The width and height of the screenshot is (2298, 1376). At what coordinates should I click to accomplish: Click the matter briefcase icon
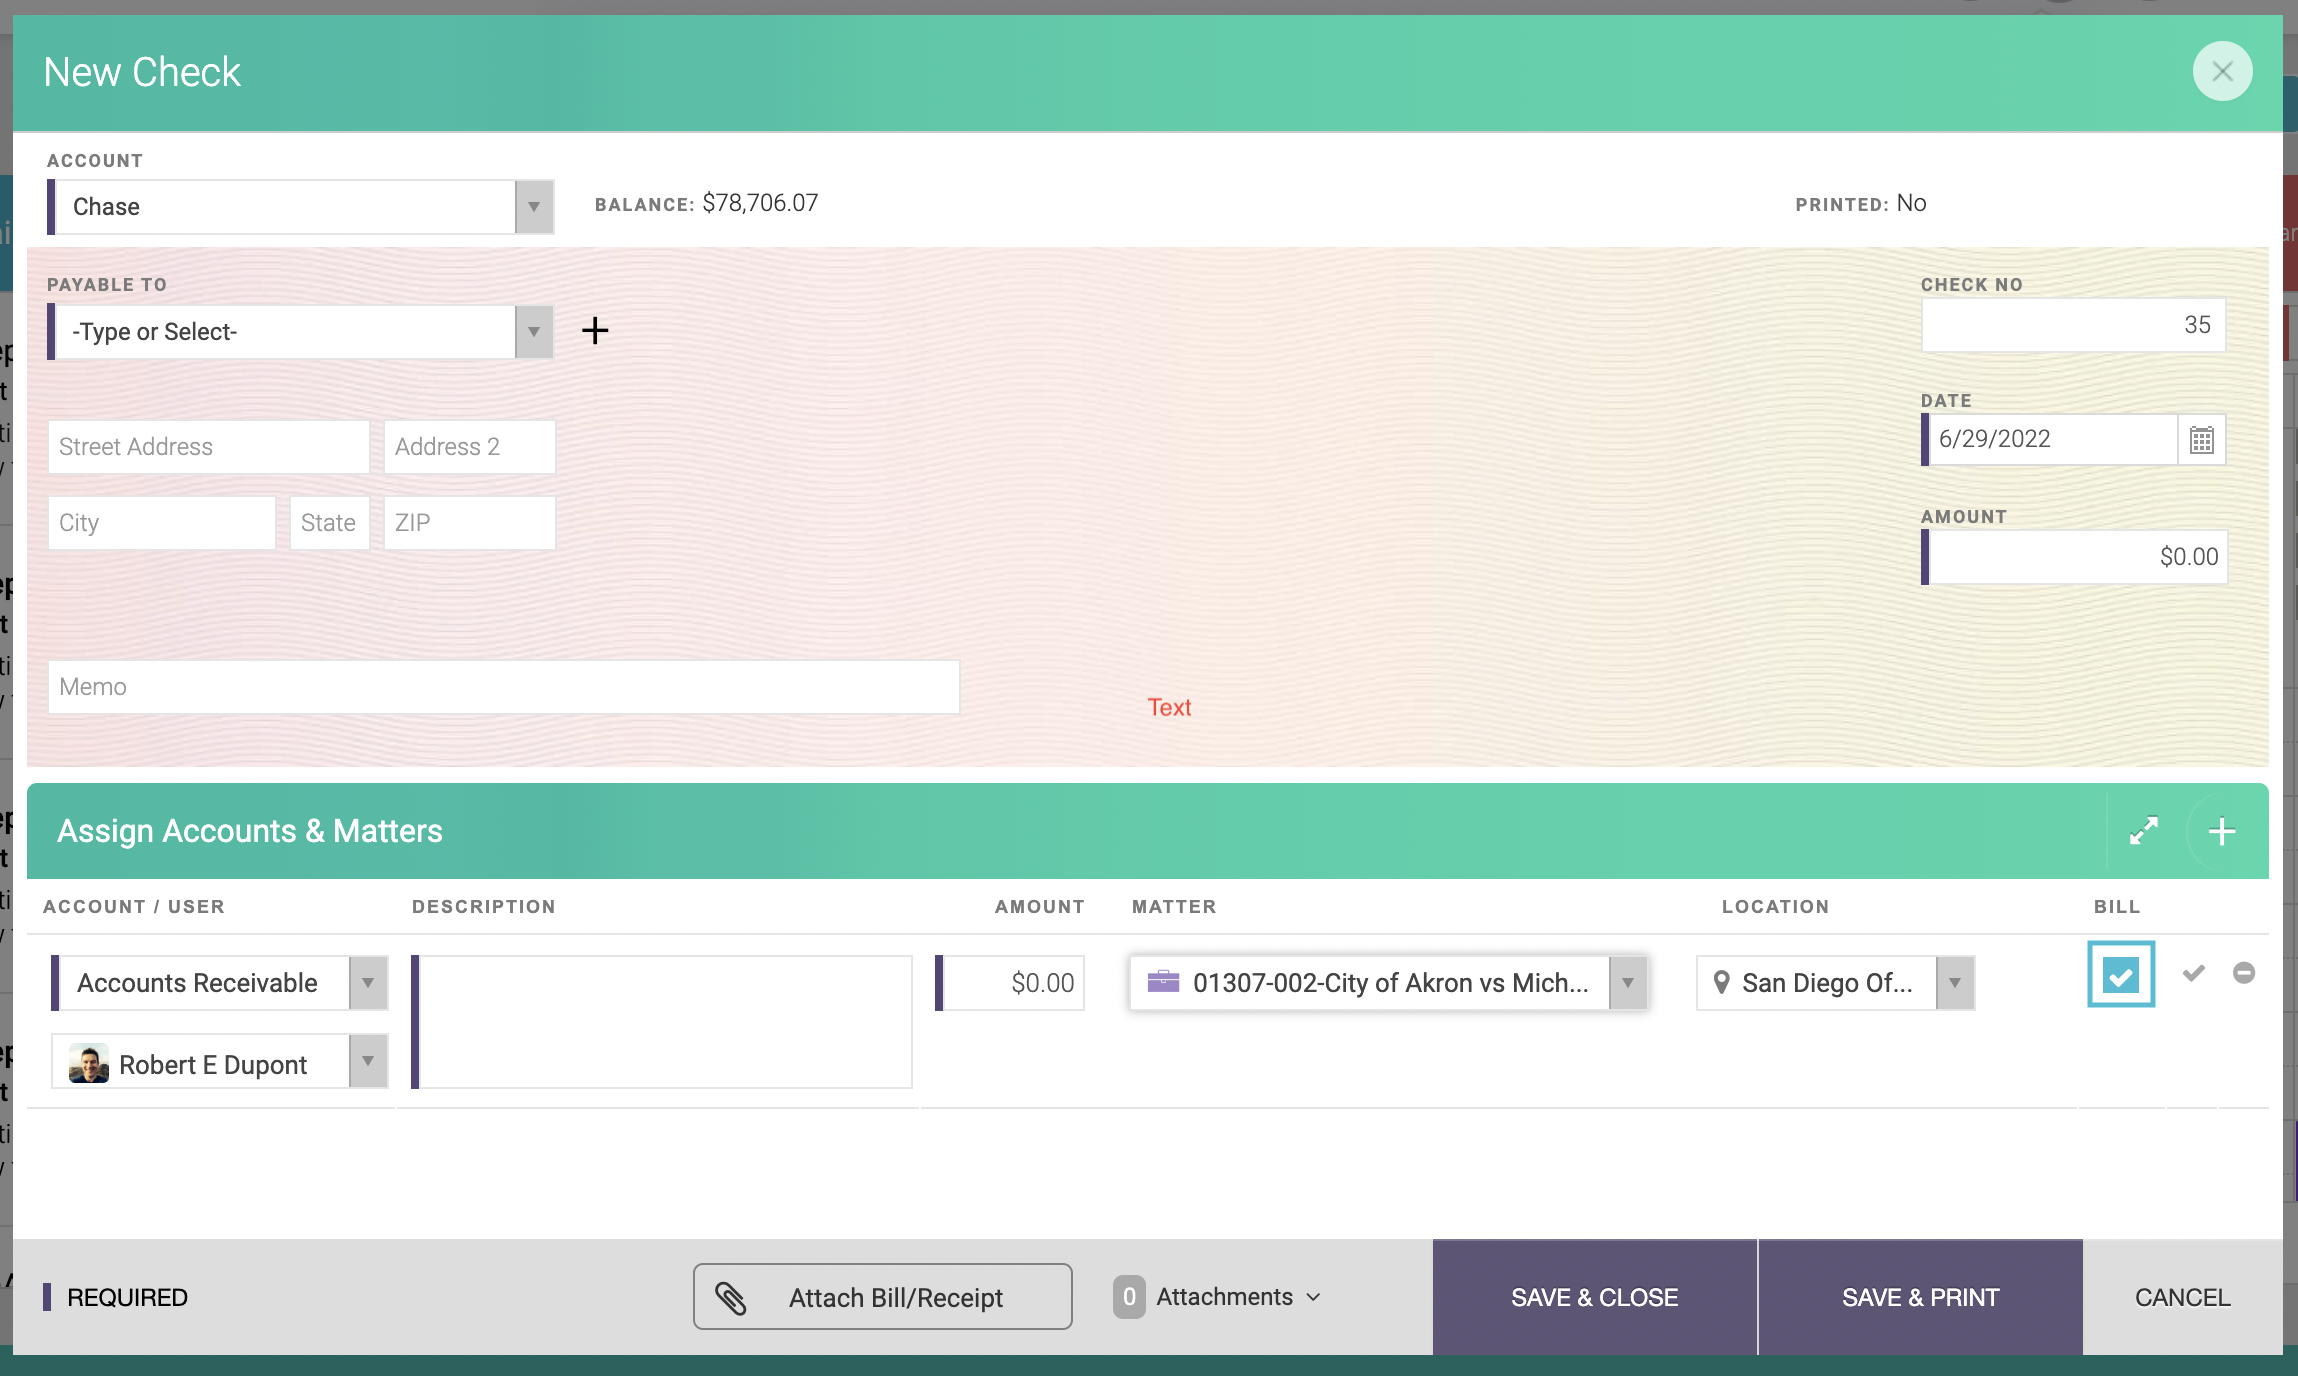pos(1163,982)
